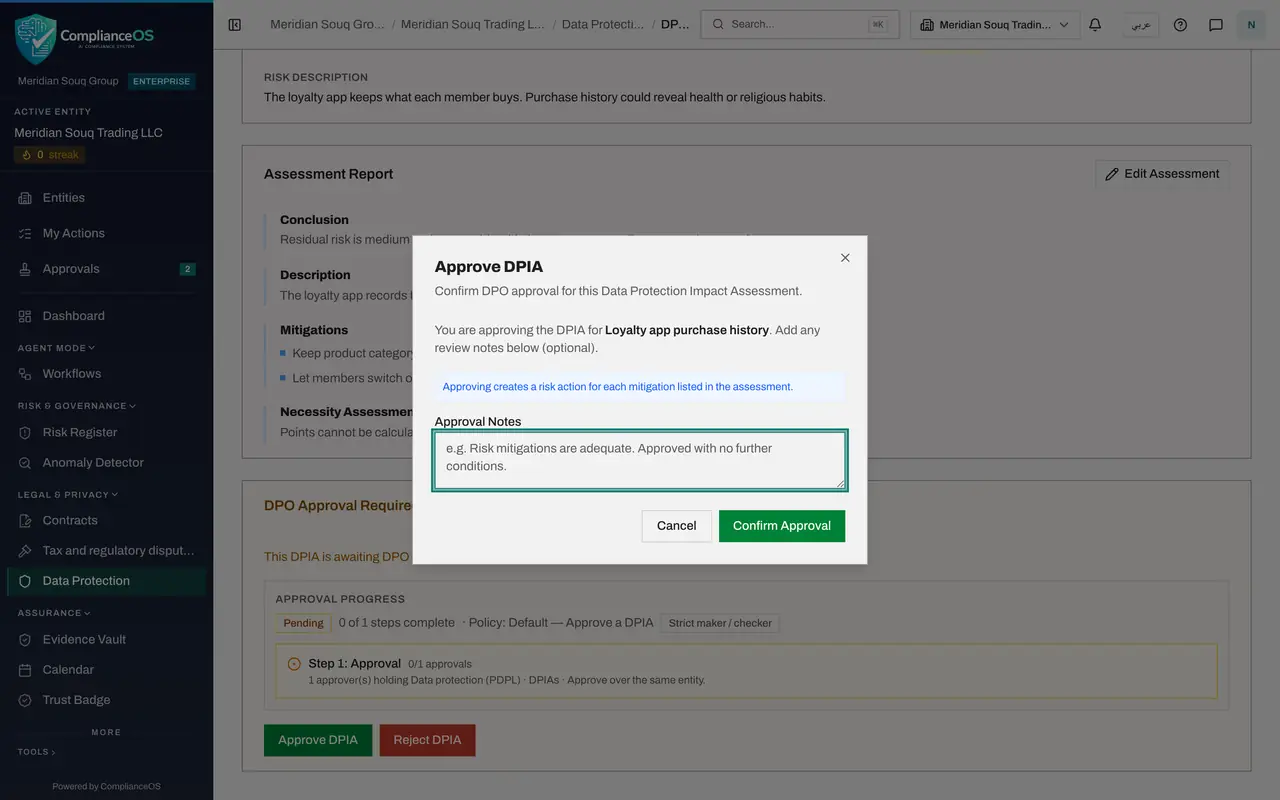The width and height of the screenshot is (1280, 800).
Task: Click the Trust Badge icon
Action: [25, 700]
